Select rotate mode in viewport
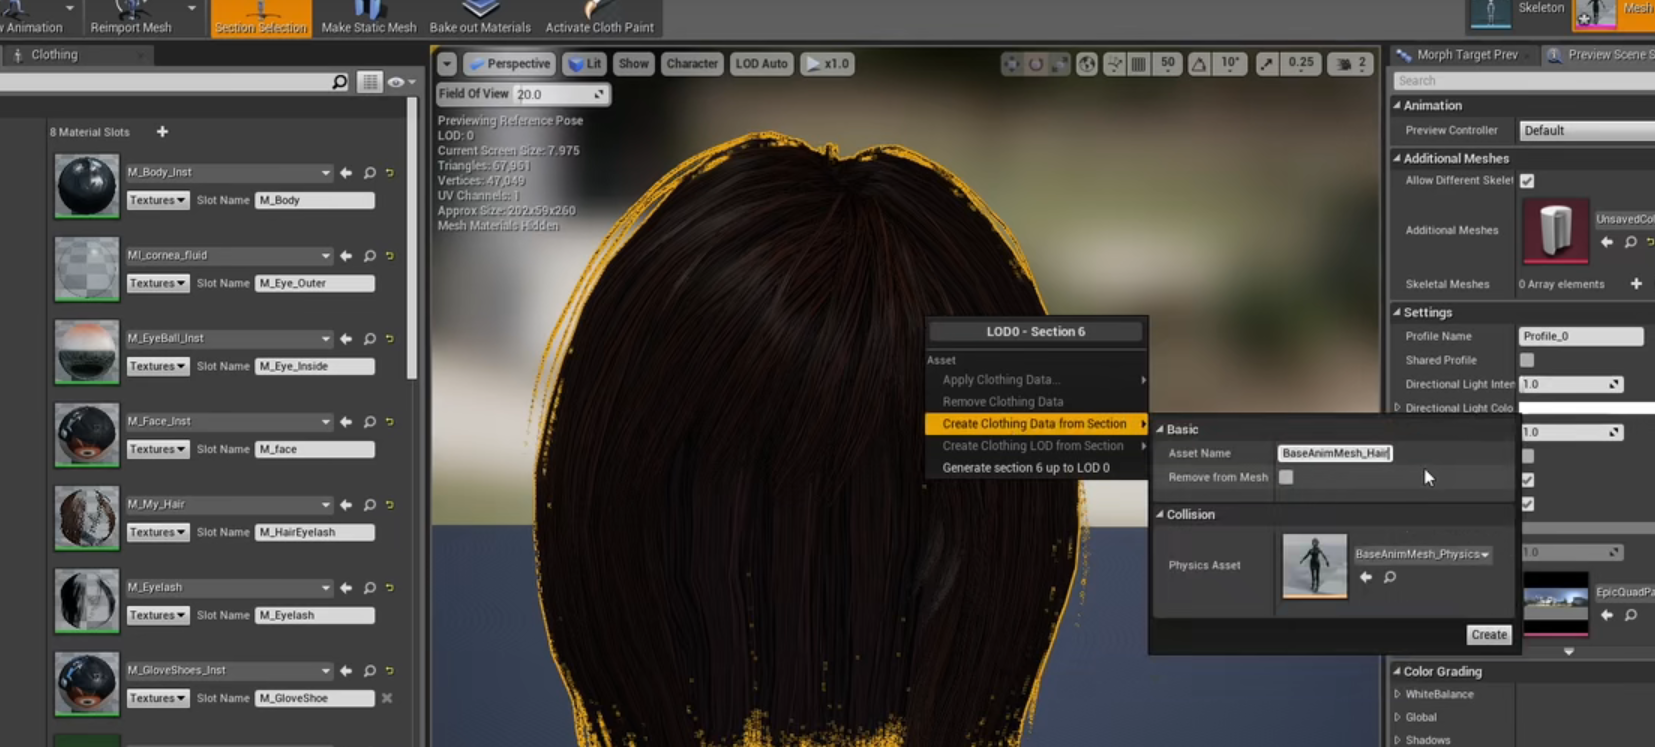This screenshot has height=747, width=1655. (1036, 64)
